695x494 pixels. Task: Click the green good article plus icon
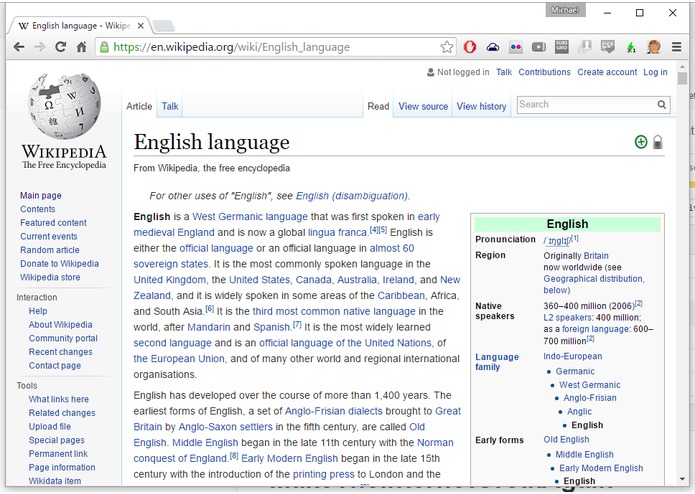[x=641, y=142]
